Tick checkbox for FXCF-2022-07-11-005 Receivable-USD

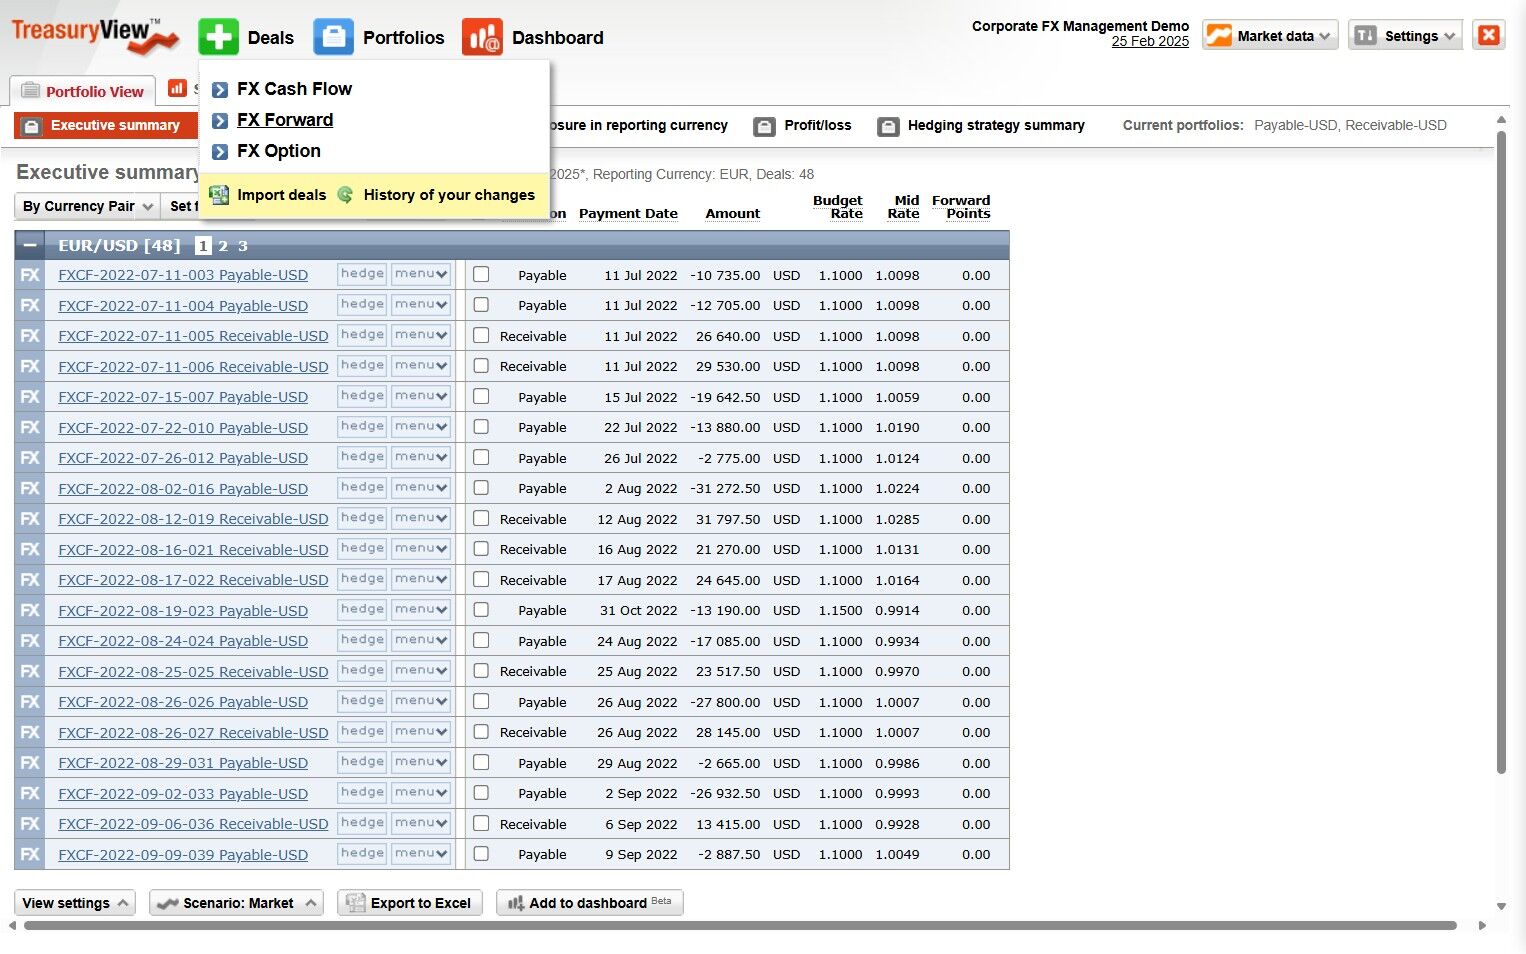(x=481, y=335)
